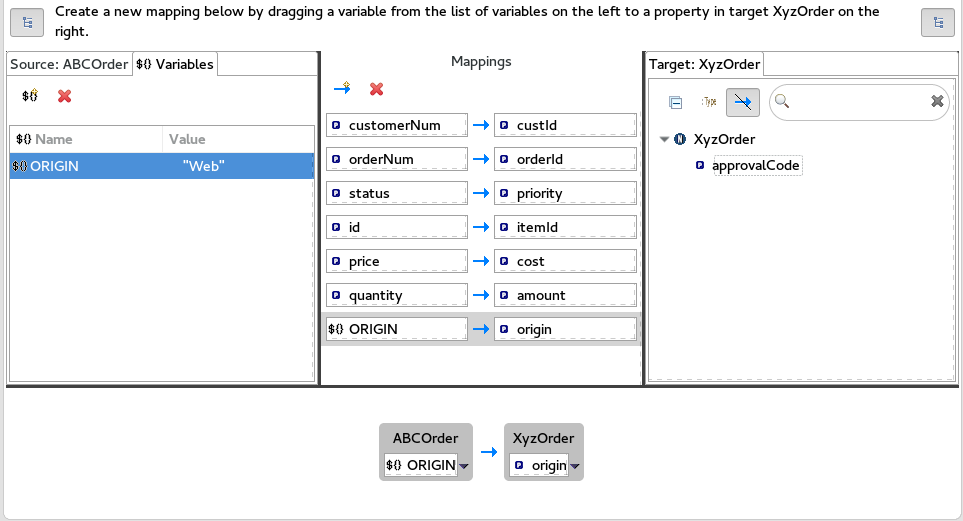Click the add new mapping arrow icon
The width and height of the screenshot is (963, 521).
(x=342, y=89)
